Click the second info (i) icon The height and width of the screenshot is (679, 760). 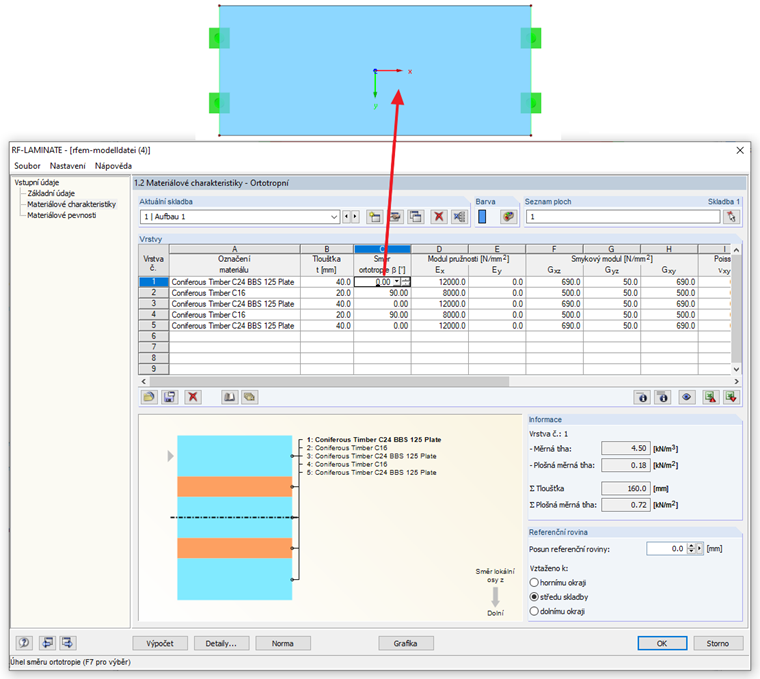[663, 397]
